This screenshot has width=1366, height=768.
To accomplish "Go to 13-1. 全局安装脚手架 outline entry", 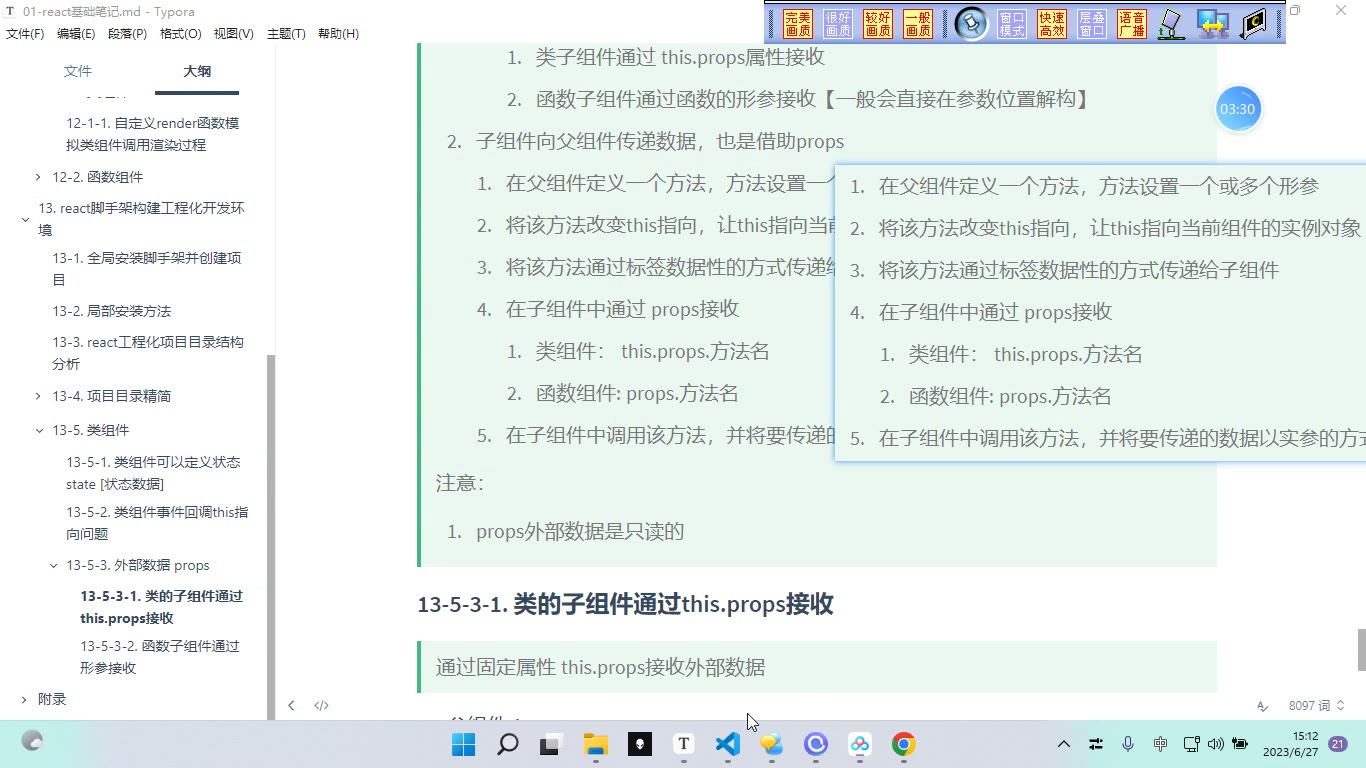I will point(147,269).
